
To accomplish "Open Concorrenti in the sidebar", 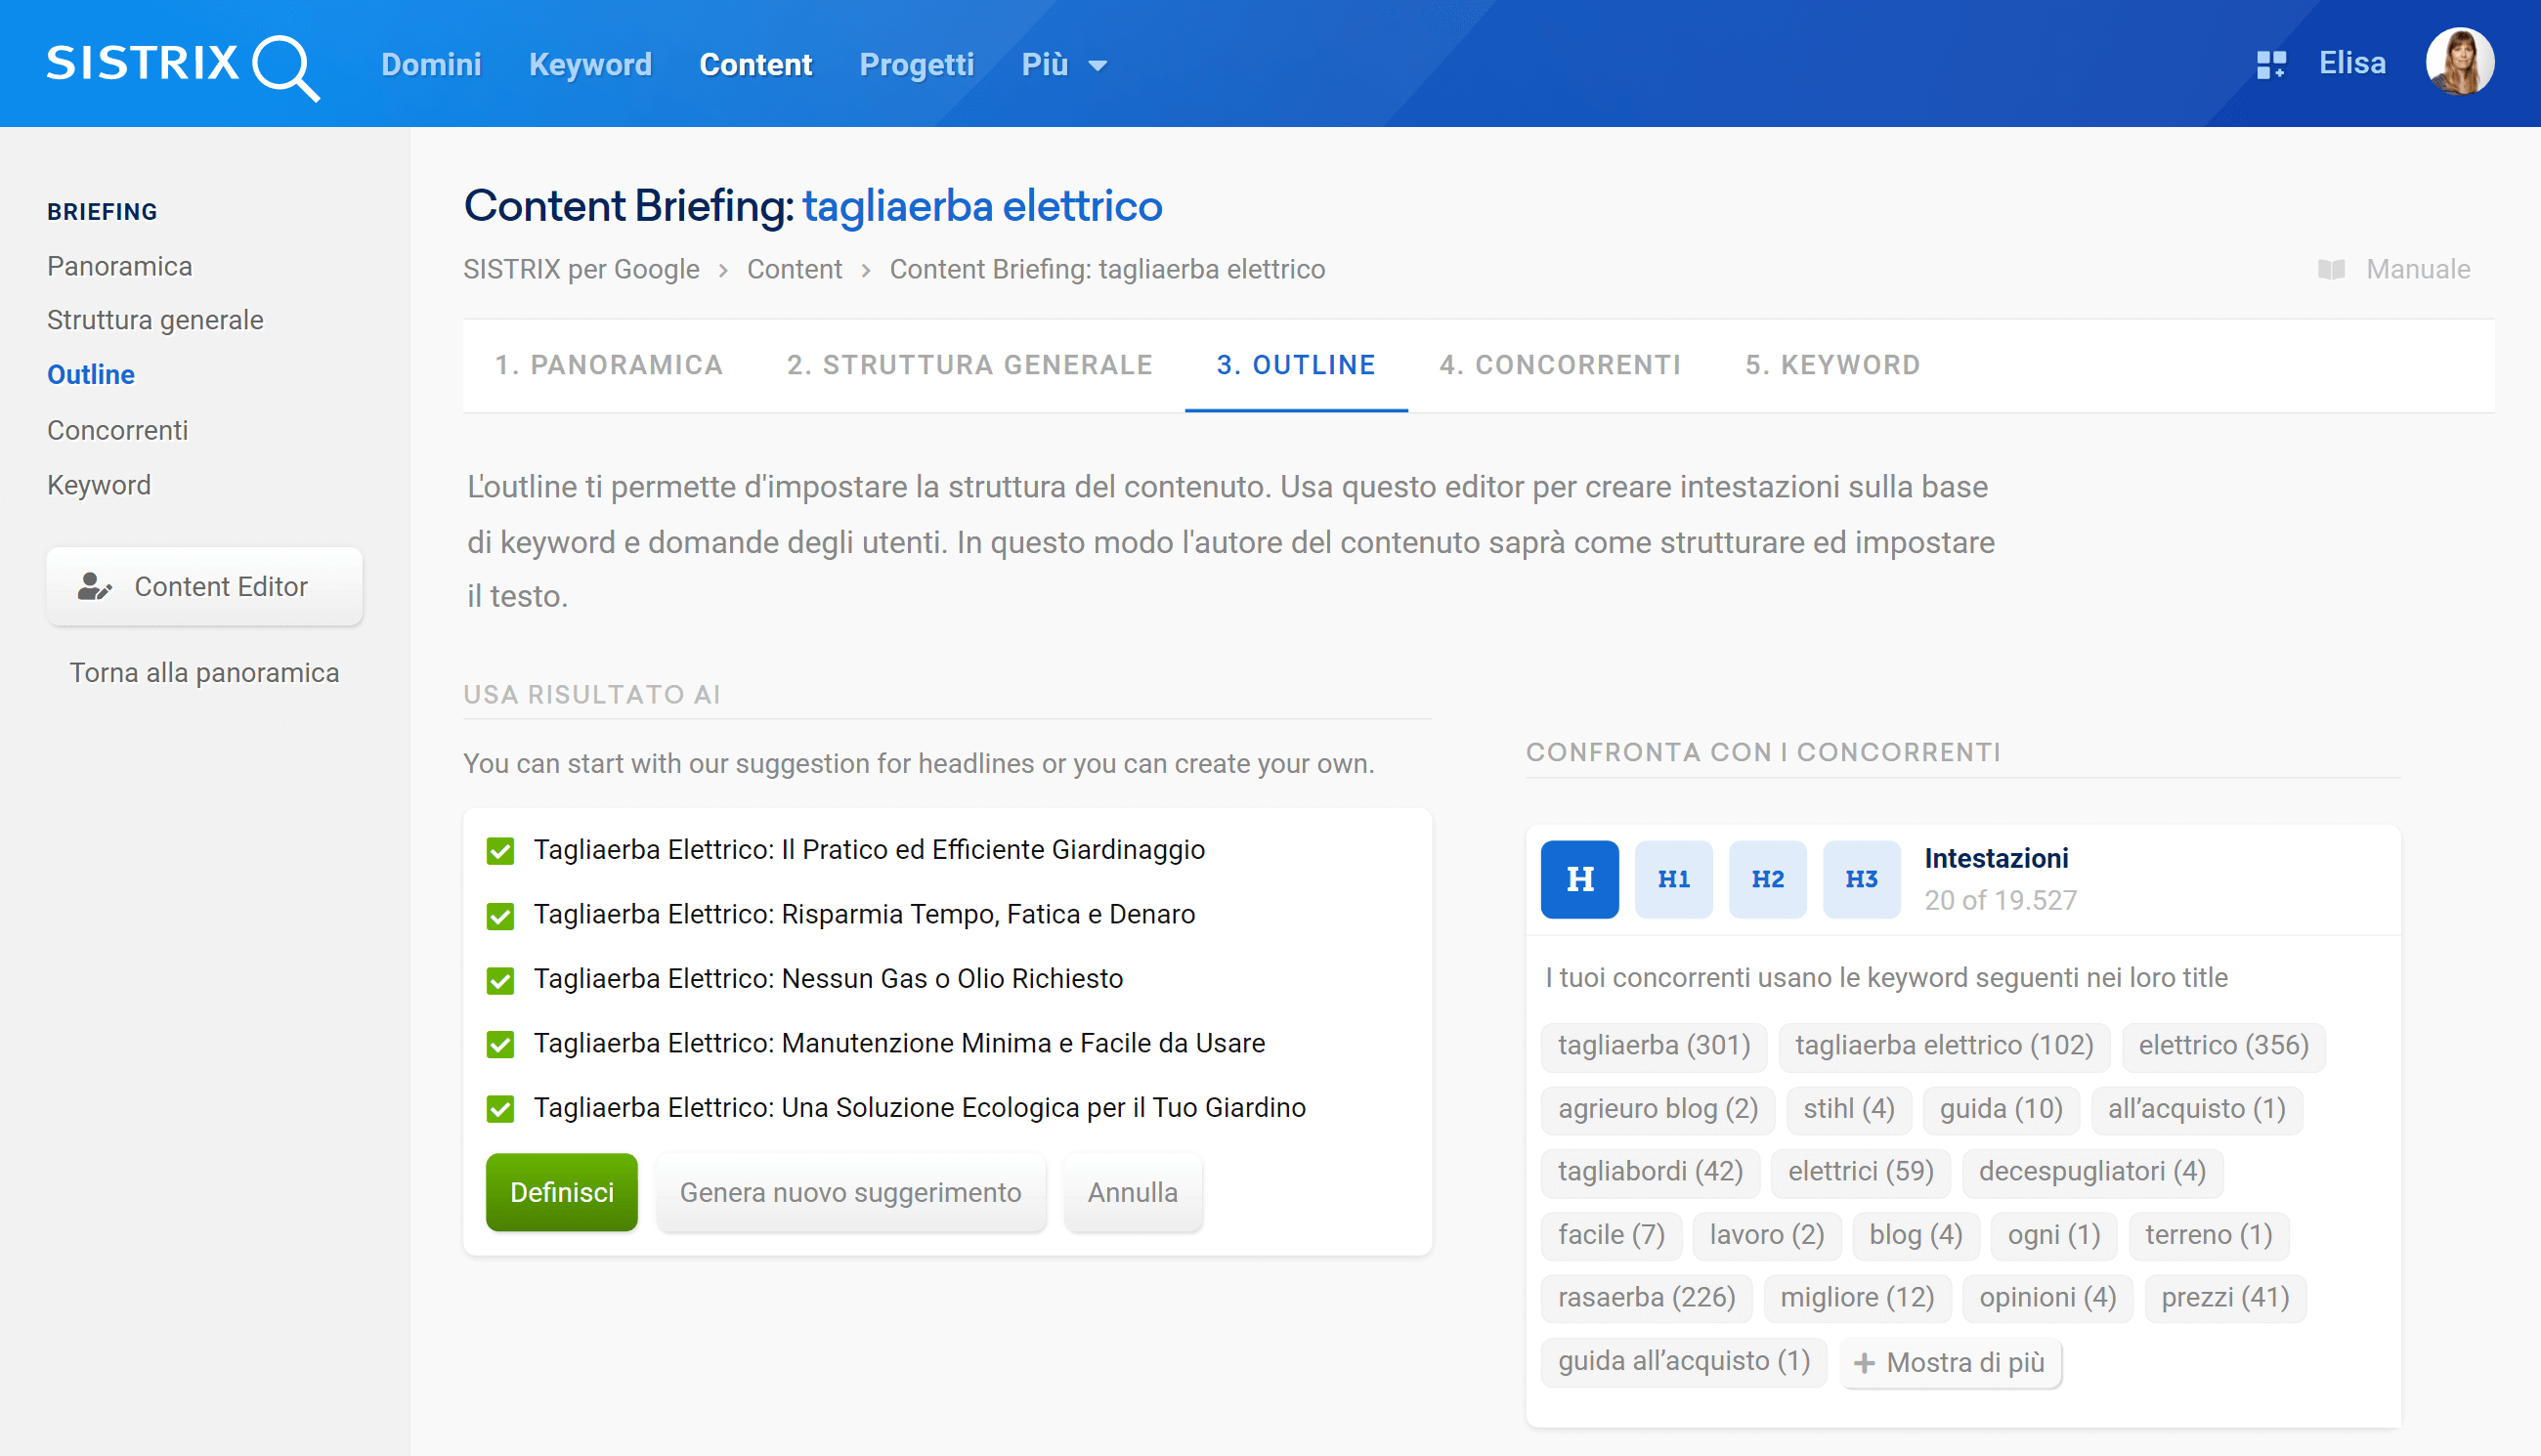I will pyautogui.click(x=117, y=430).
